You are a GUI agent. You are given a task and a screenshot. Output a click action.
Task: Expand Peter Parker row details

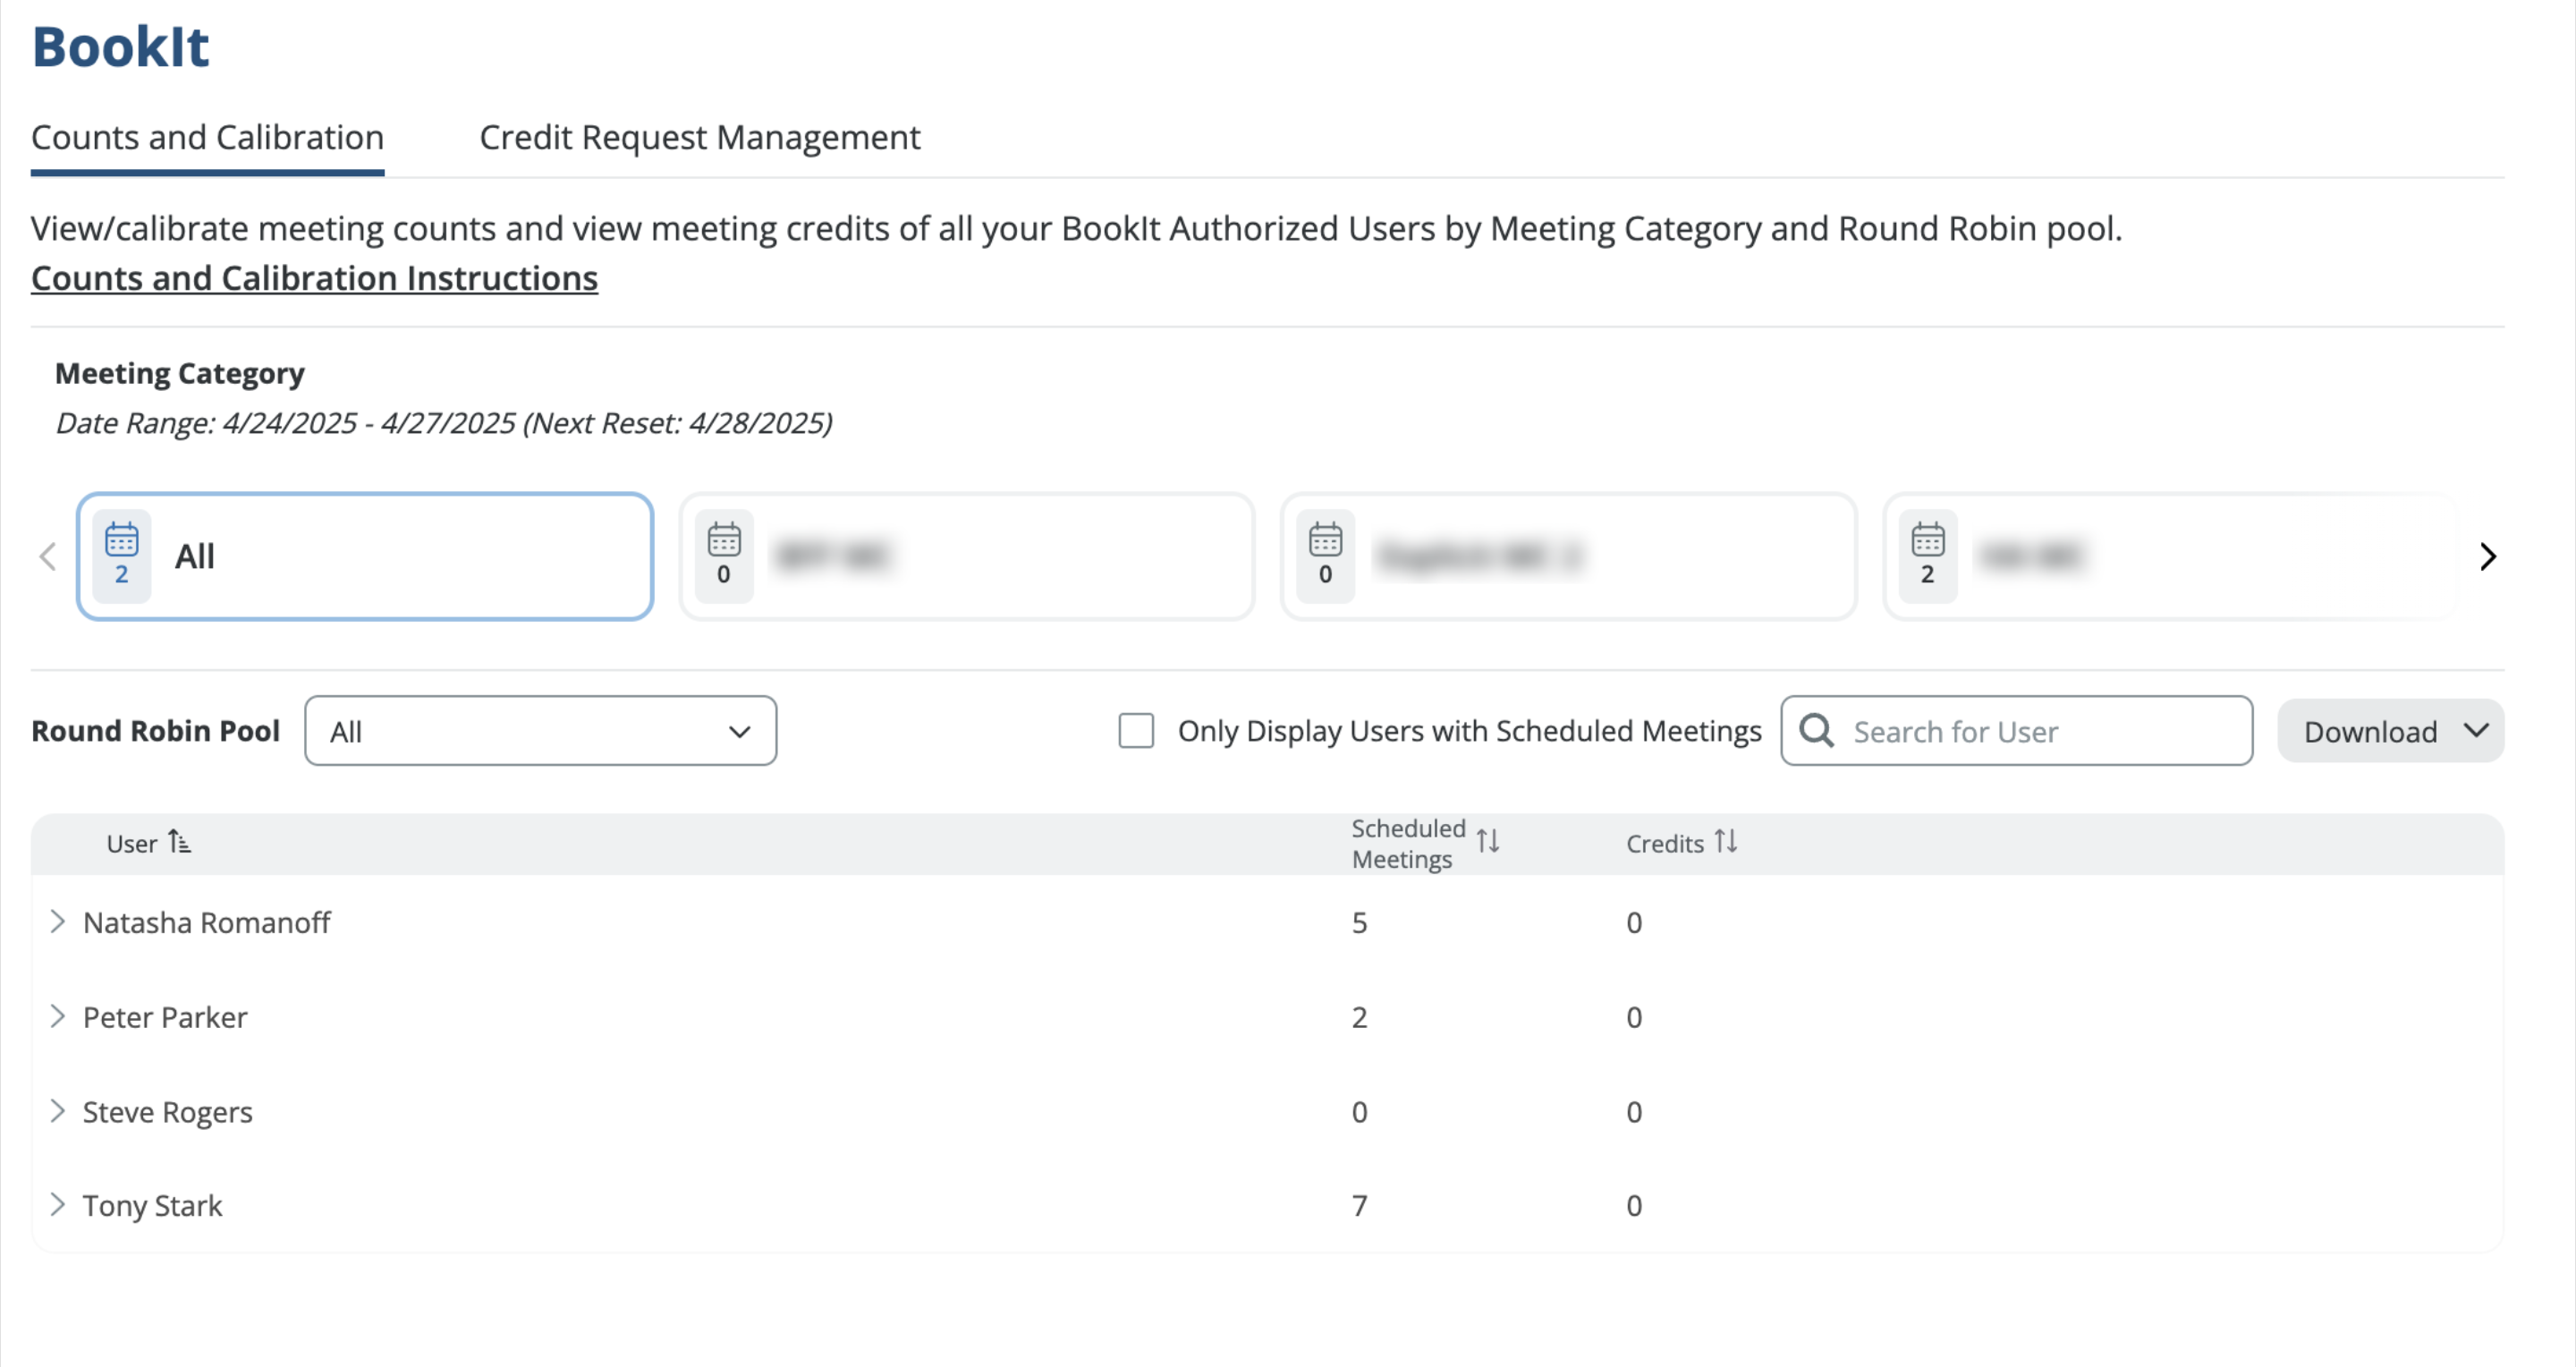click(58, 1017)
